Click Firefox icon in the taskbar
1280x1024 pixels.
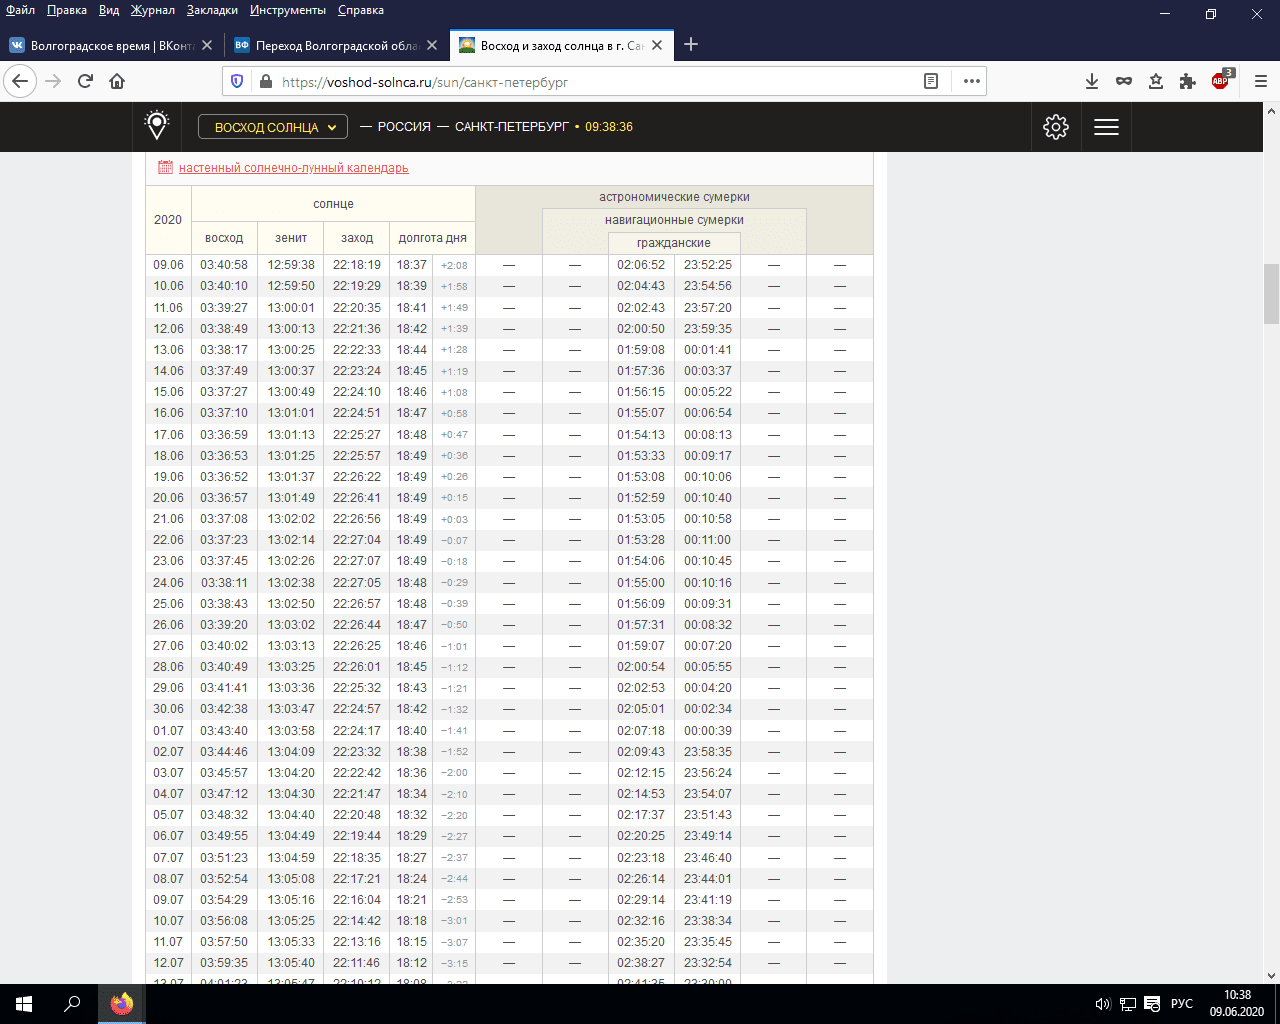click(122, 1004)
